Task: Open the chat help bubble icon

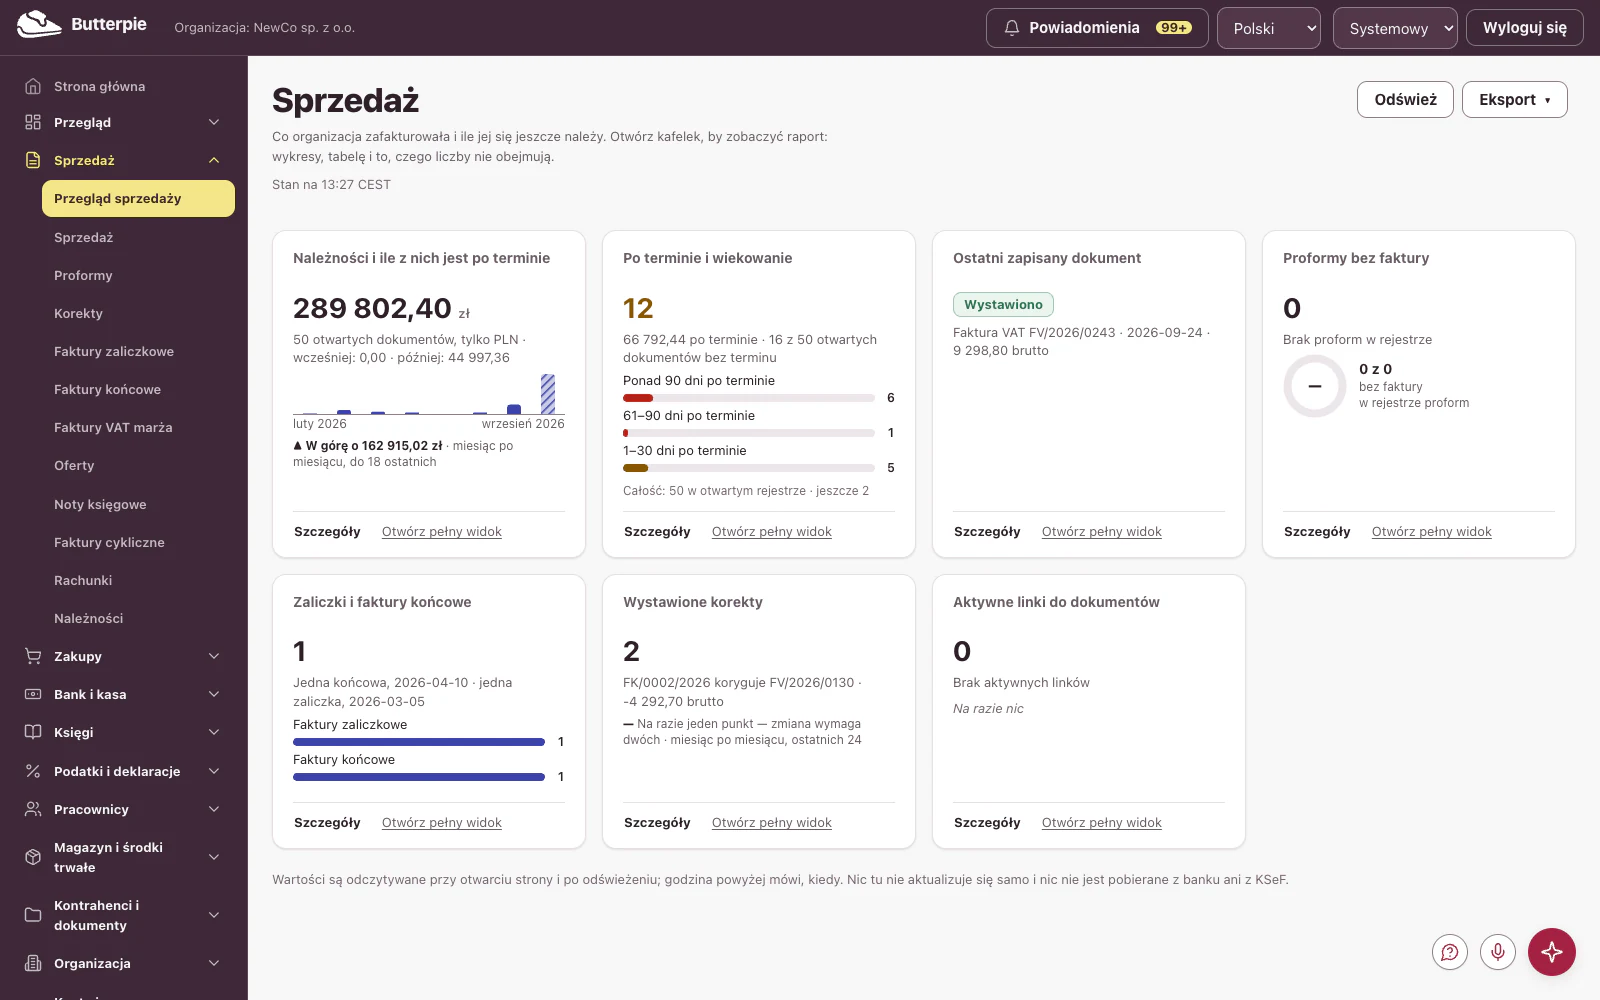Action: click(x=1450, y=952)
